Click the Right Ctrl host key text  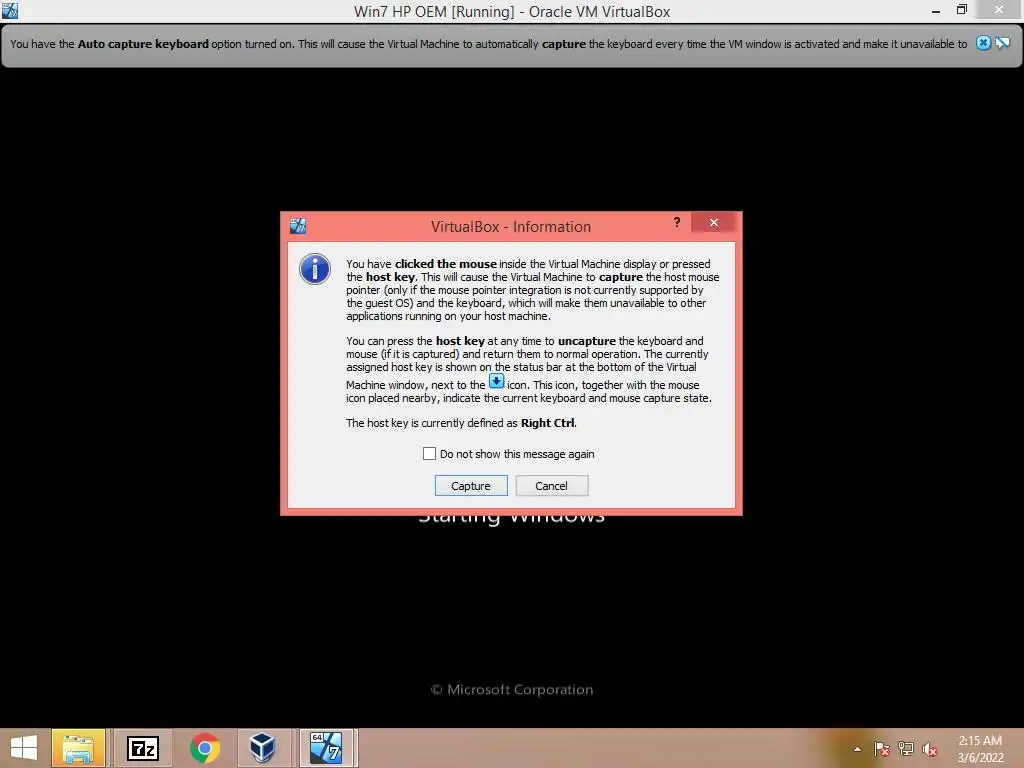(547, 423)
